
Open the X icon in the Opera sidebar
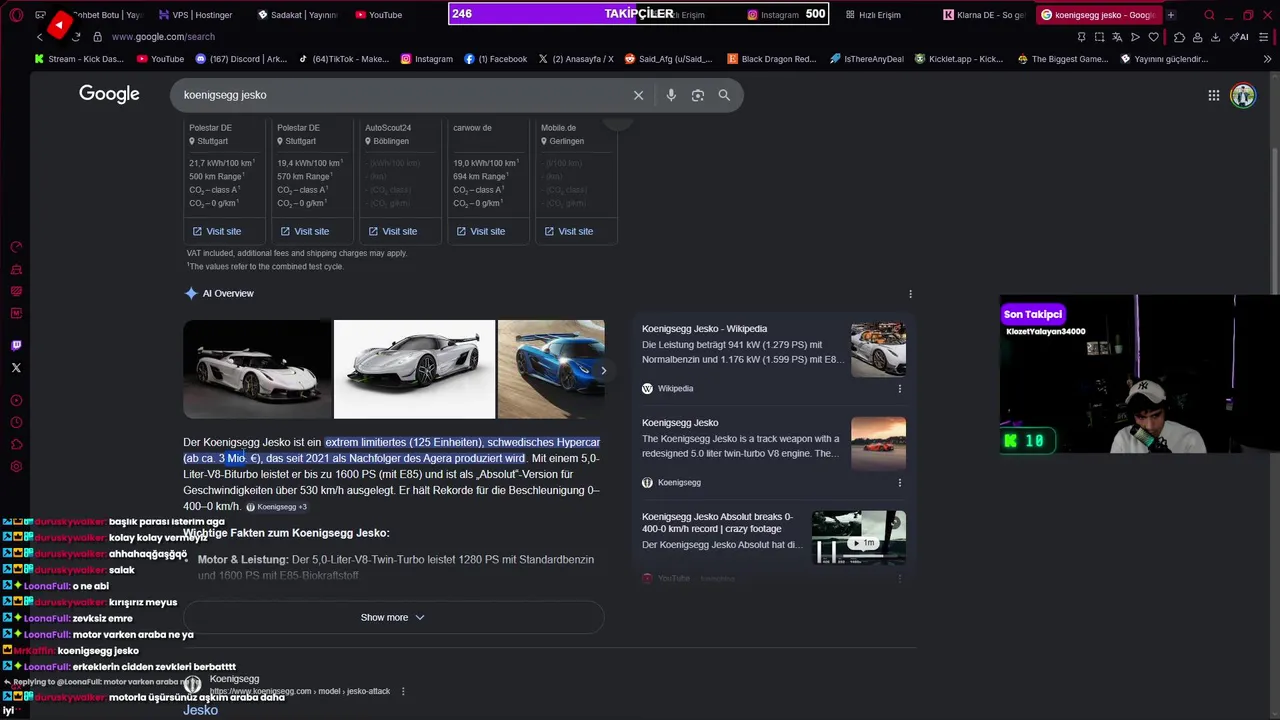(x=16, y=368)
